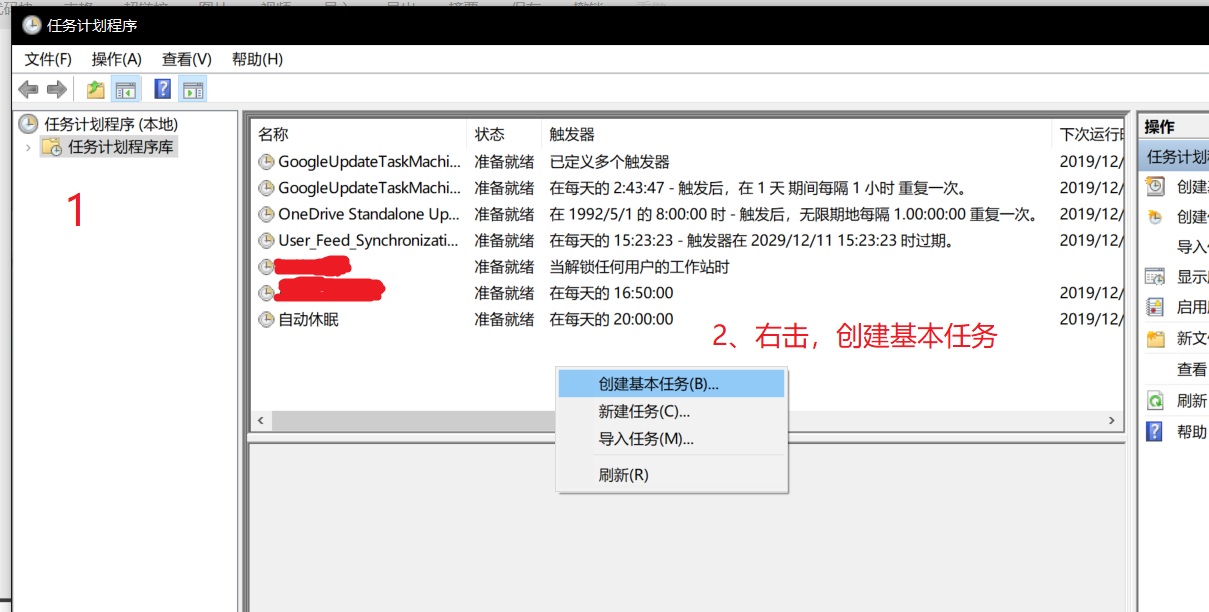Click the 新文件夹 folder icon in 操作 pane
The image size is (1209, 612).
1155,338
